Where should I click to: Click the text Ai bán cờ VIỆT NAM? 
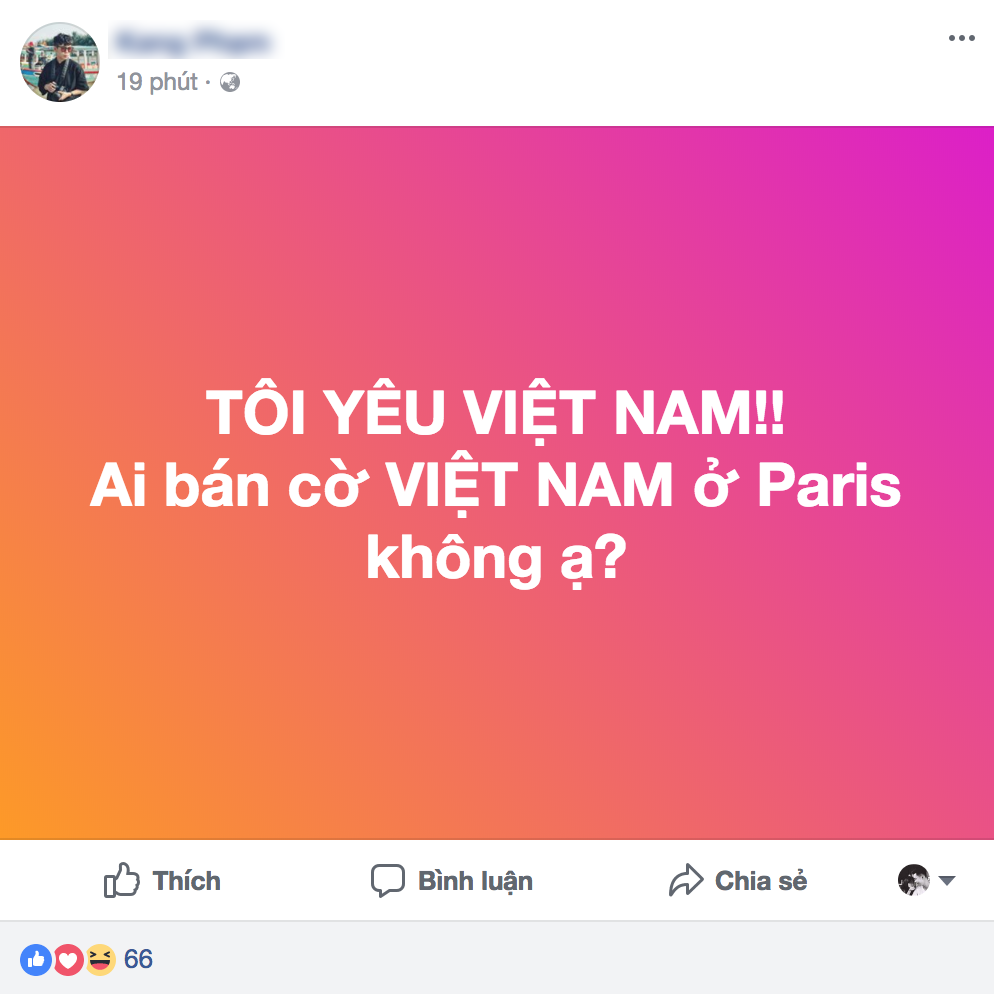pos(380,485)
